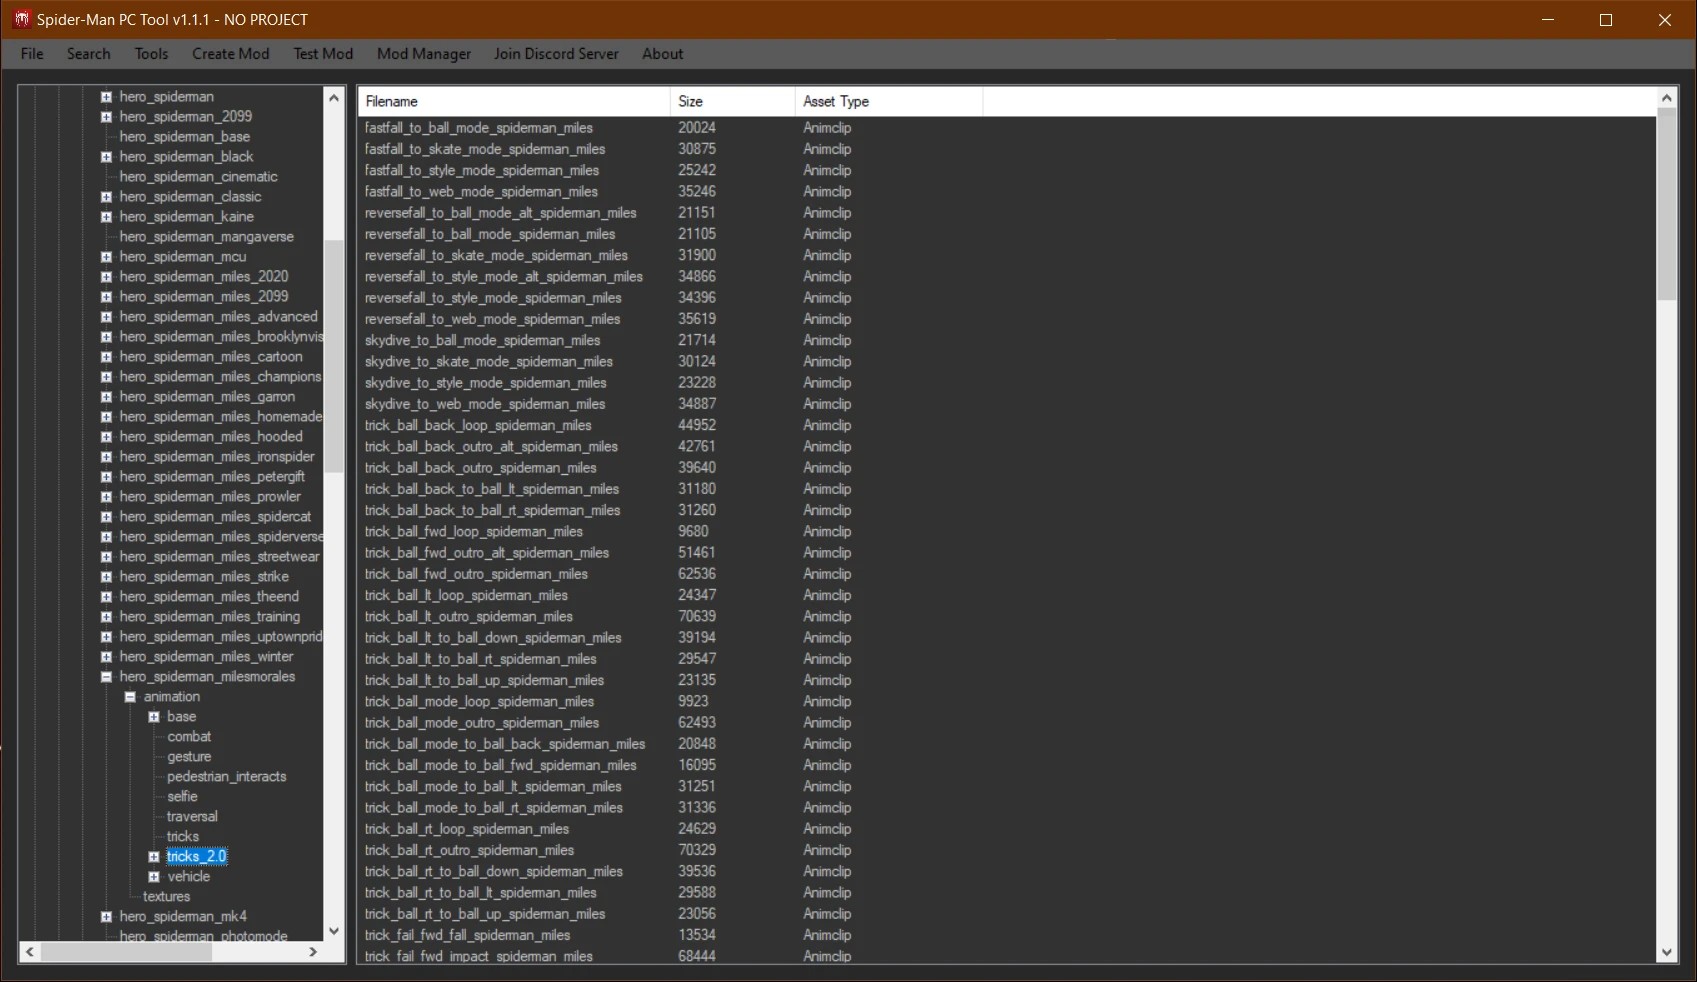This screenshot has height=982, width=1697.
Task: Select reversefall_to_skate_mode_spiderman_miles file
Action: [496, 256]
